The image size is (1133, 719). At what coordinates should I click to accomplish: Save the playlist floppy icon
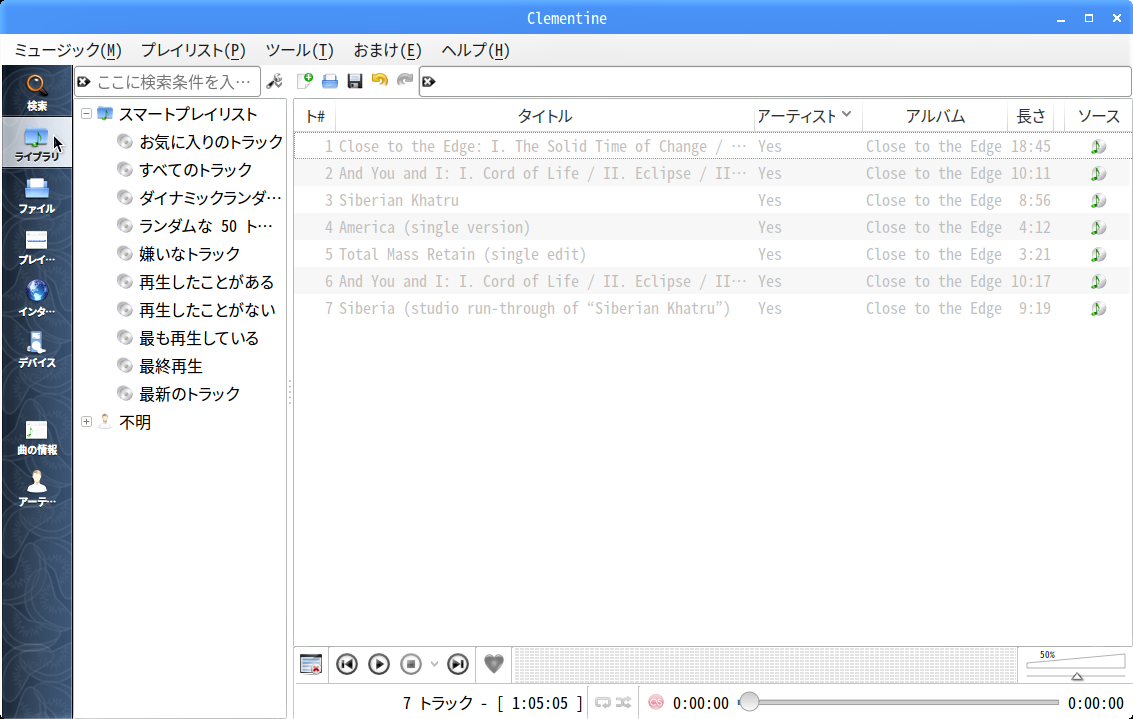[x=355, y=81]
